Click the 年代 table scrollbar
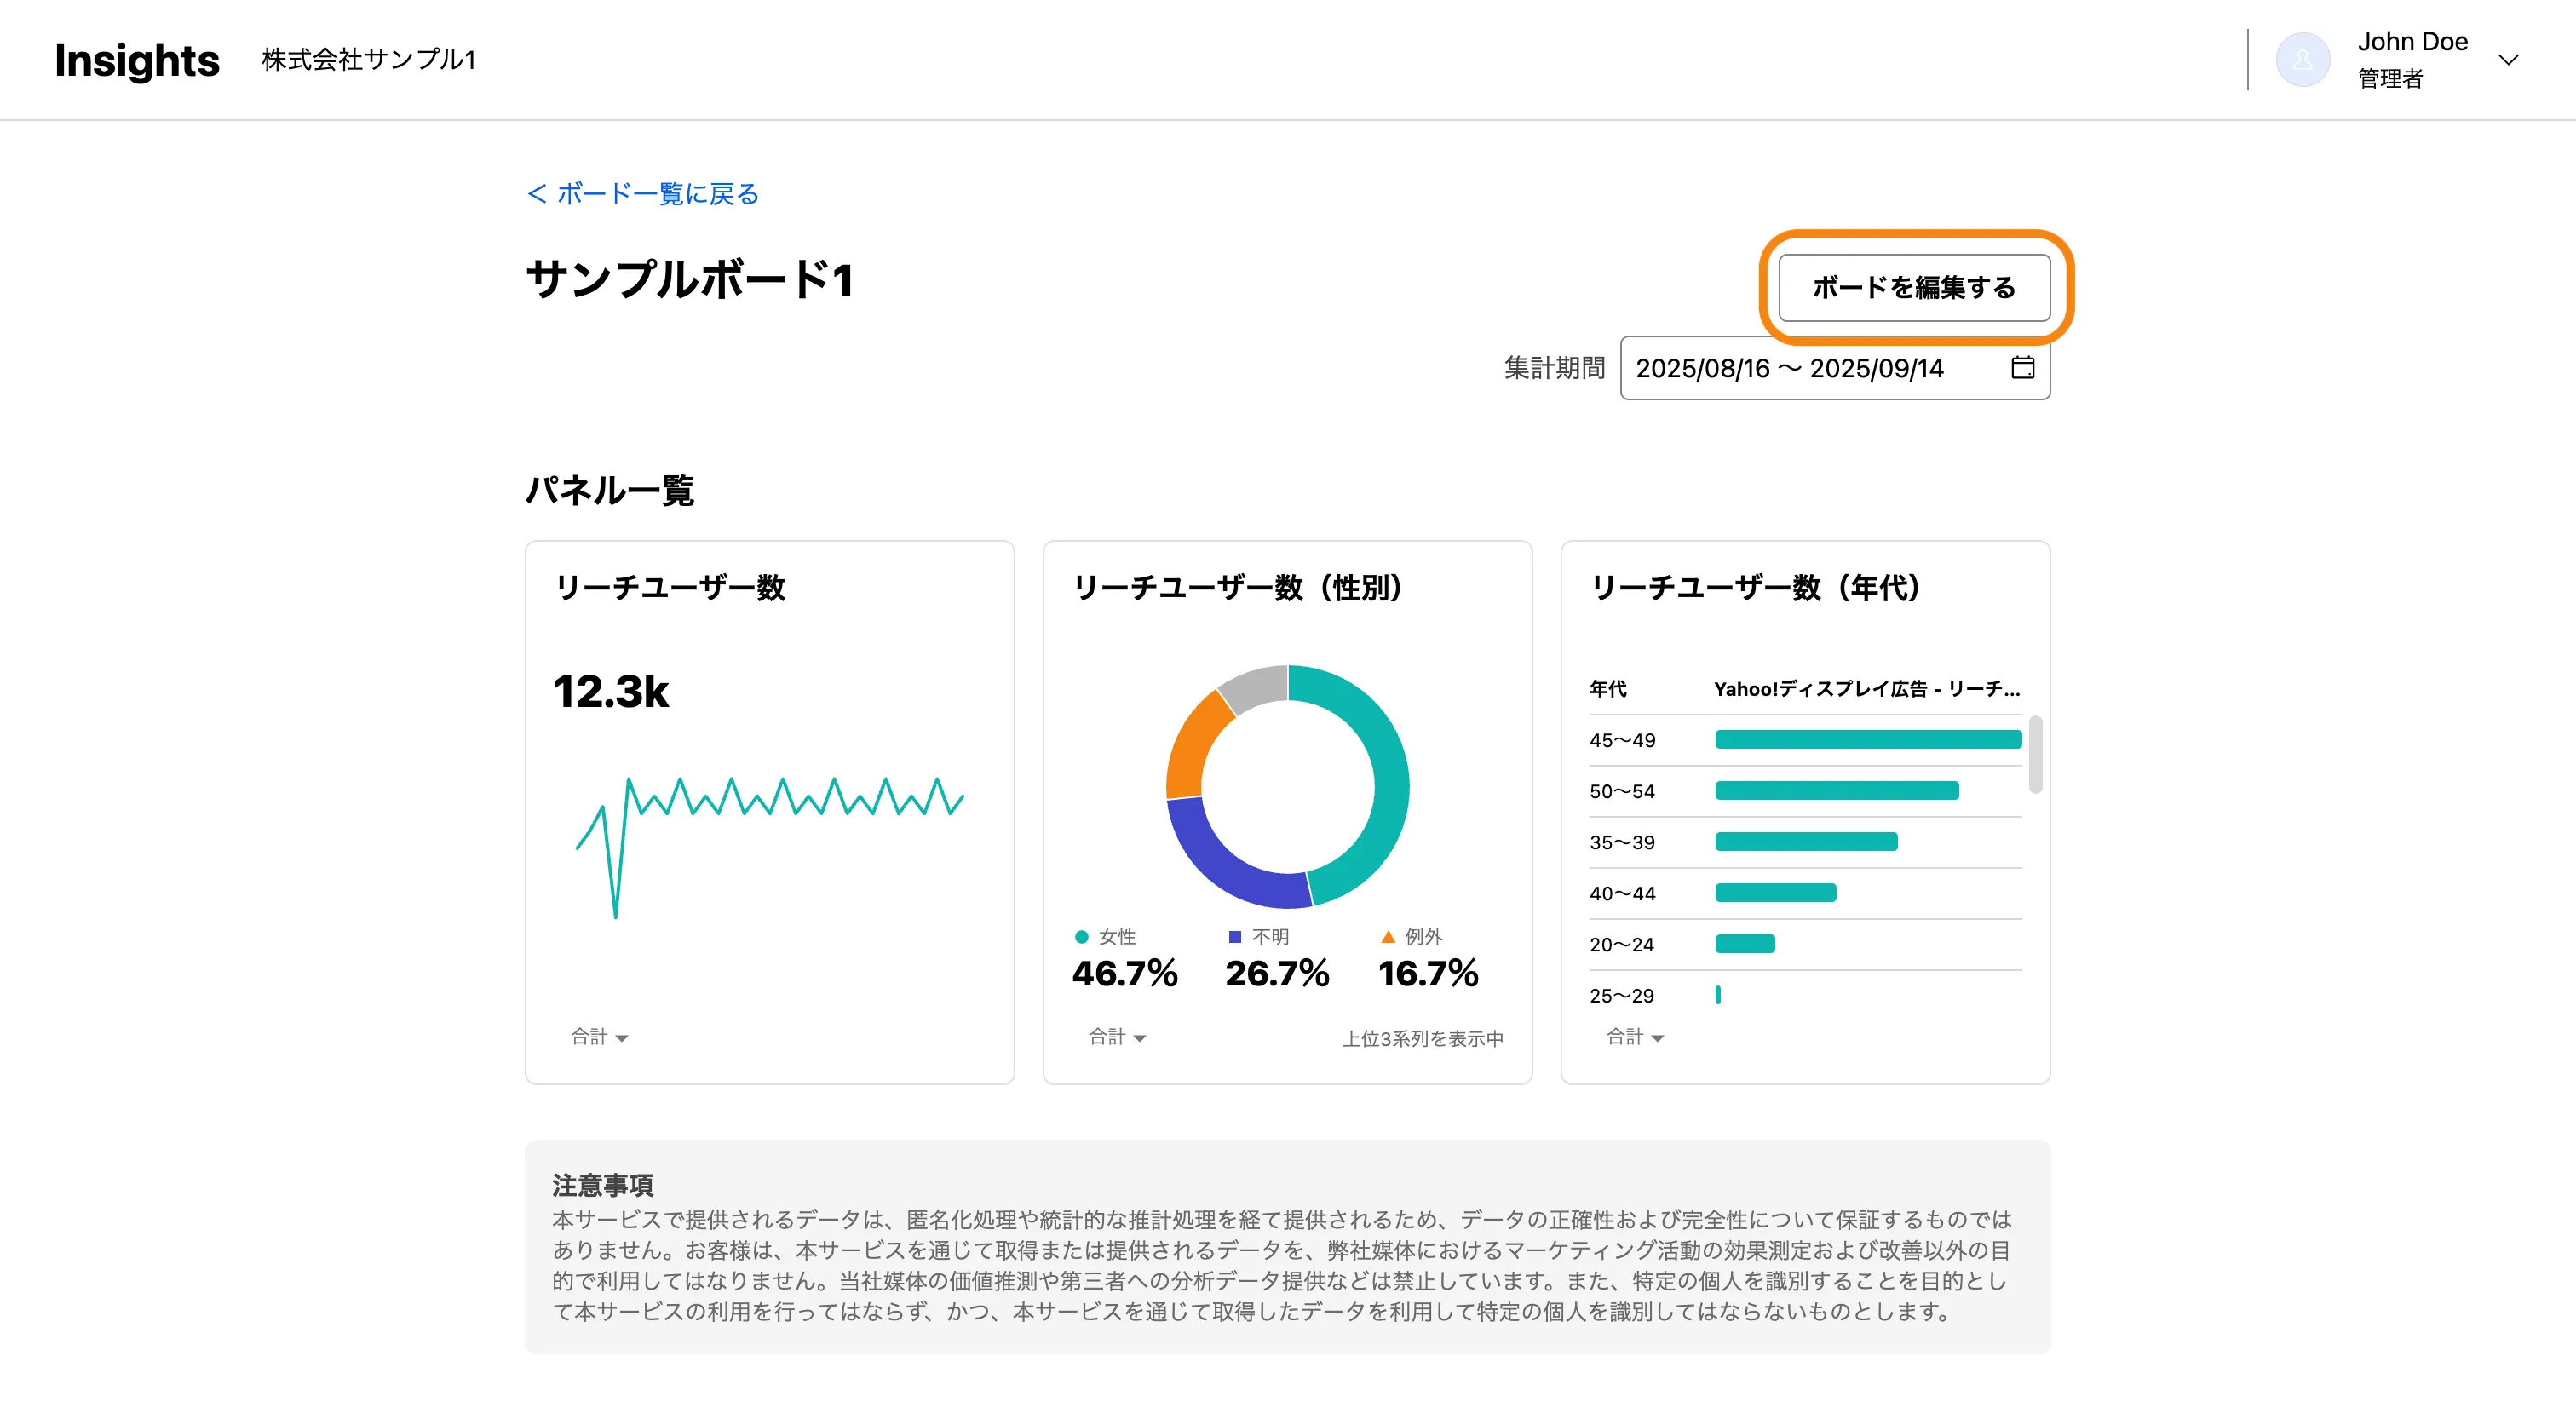2576x1402 pixels. tap(2035, 755)
